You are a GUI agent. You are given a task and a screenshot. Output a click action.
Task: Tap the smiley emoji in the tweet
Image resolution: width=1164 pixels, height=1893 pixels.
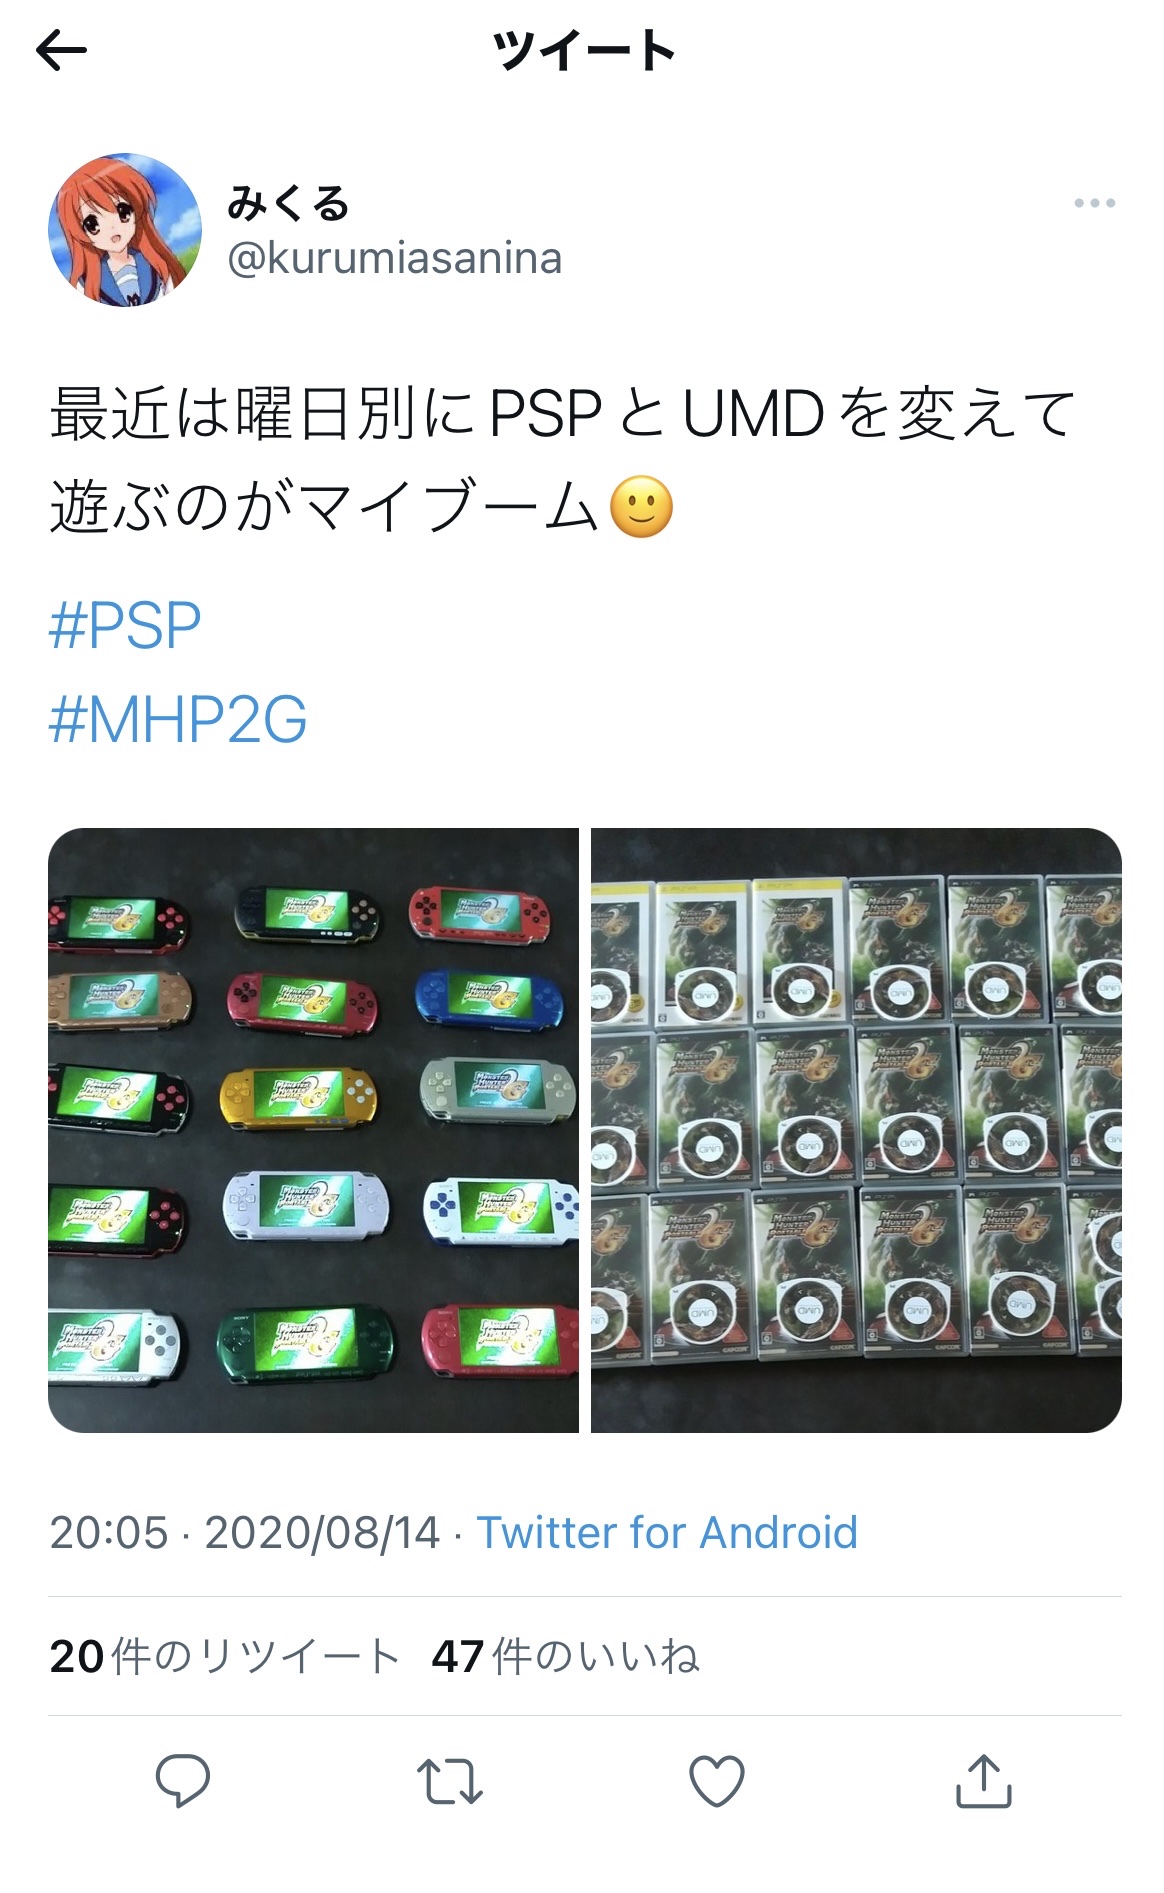[641, 508]
